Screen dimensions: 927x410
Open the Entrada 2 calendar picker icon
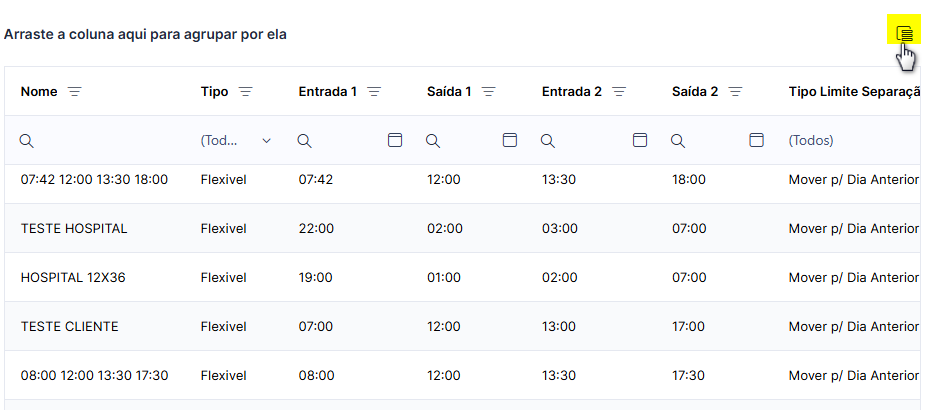pyautogui.click(x=640, y=140)
